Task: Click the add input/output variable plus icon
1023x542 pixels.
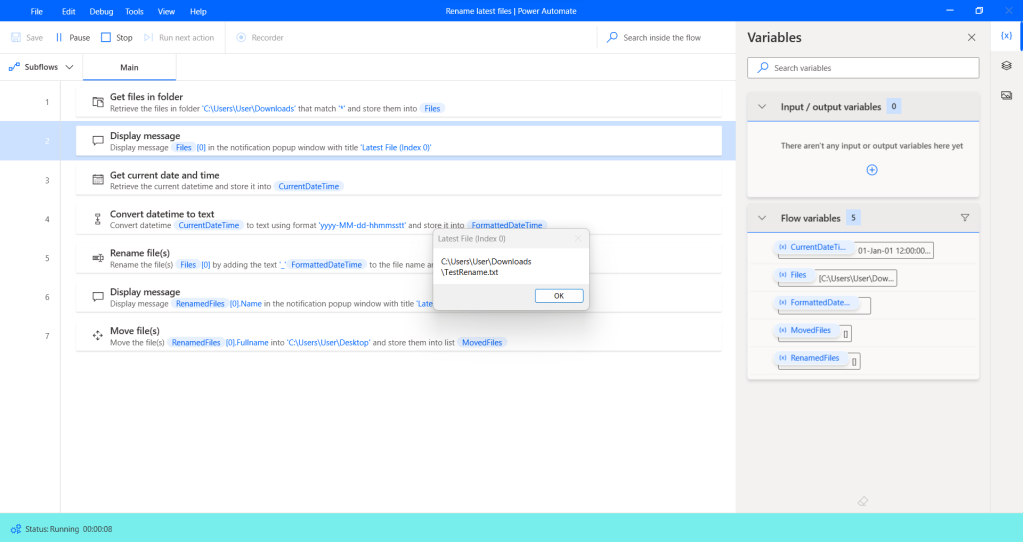Action: 871,170
